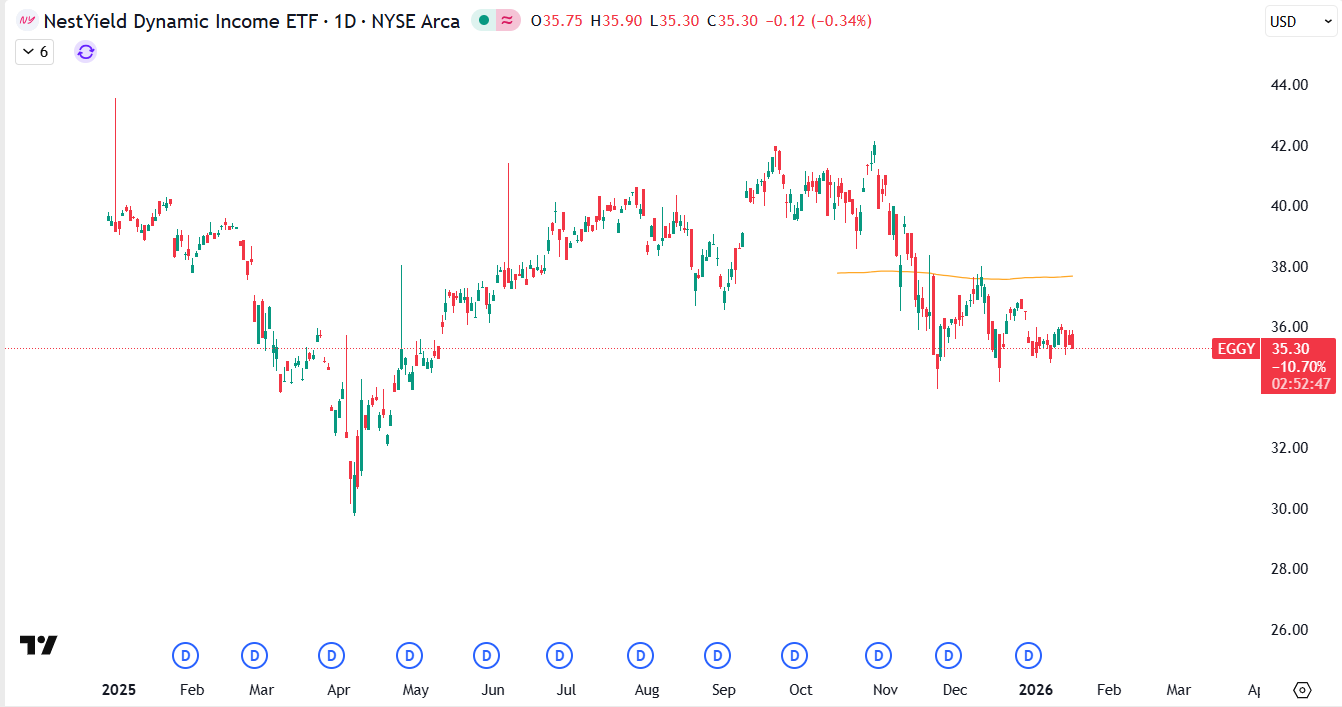Click the 38.00 price axis label
This screenshot has width=1342, height=707.
(x=1289, y=267)
